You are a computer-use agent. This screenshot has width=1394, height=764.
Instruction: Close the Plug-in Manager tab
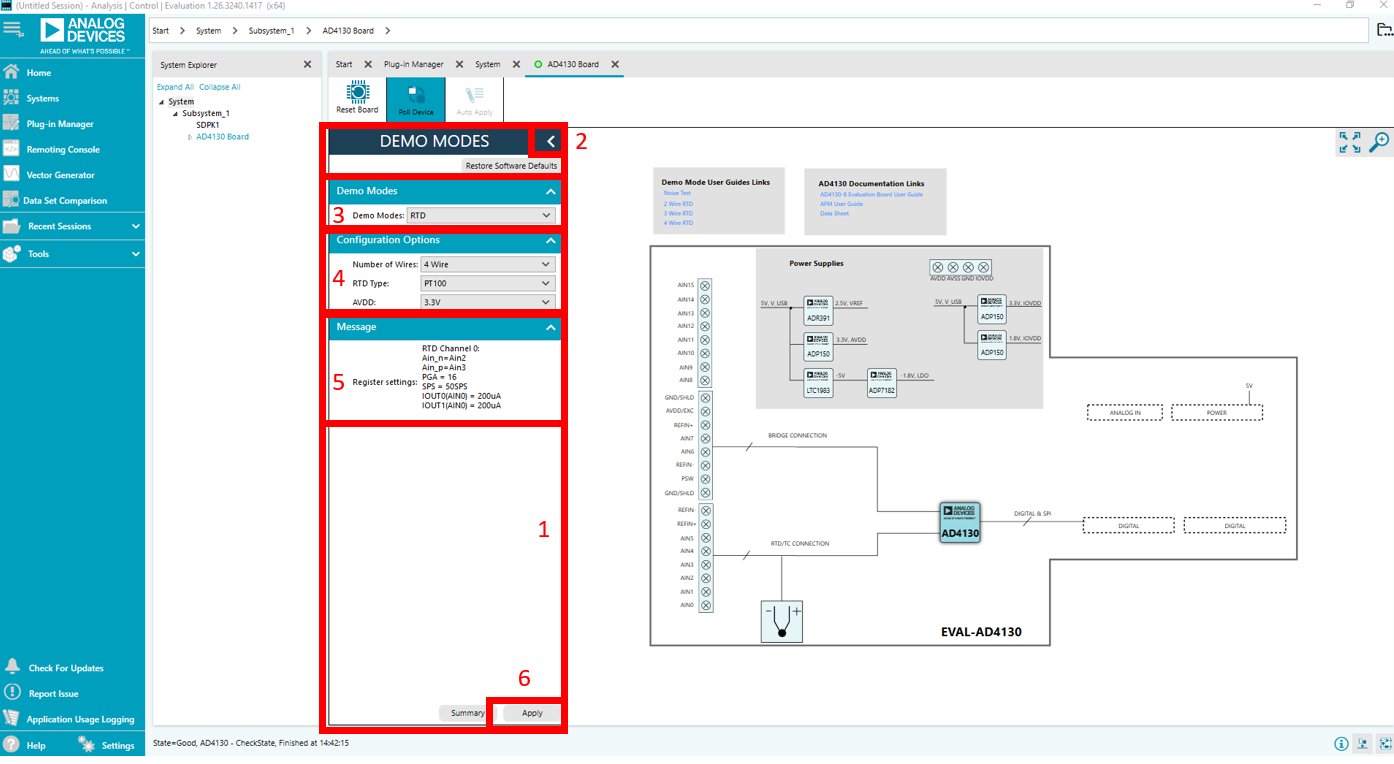[460, 64]
